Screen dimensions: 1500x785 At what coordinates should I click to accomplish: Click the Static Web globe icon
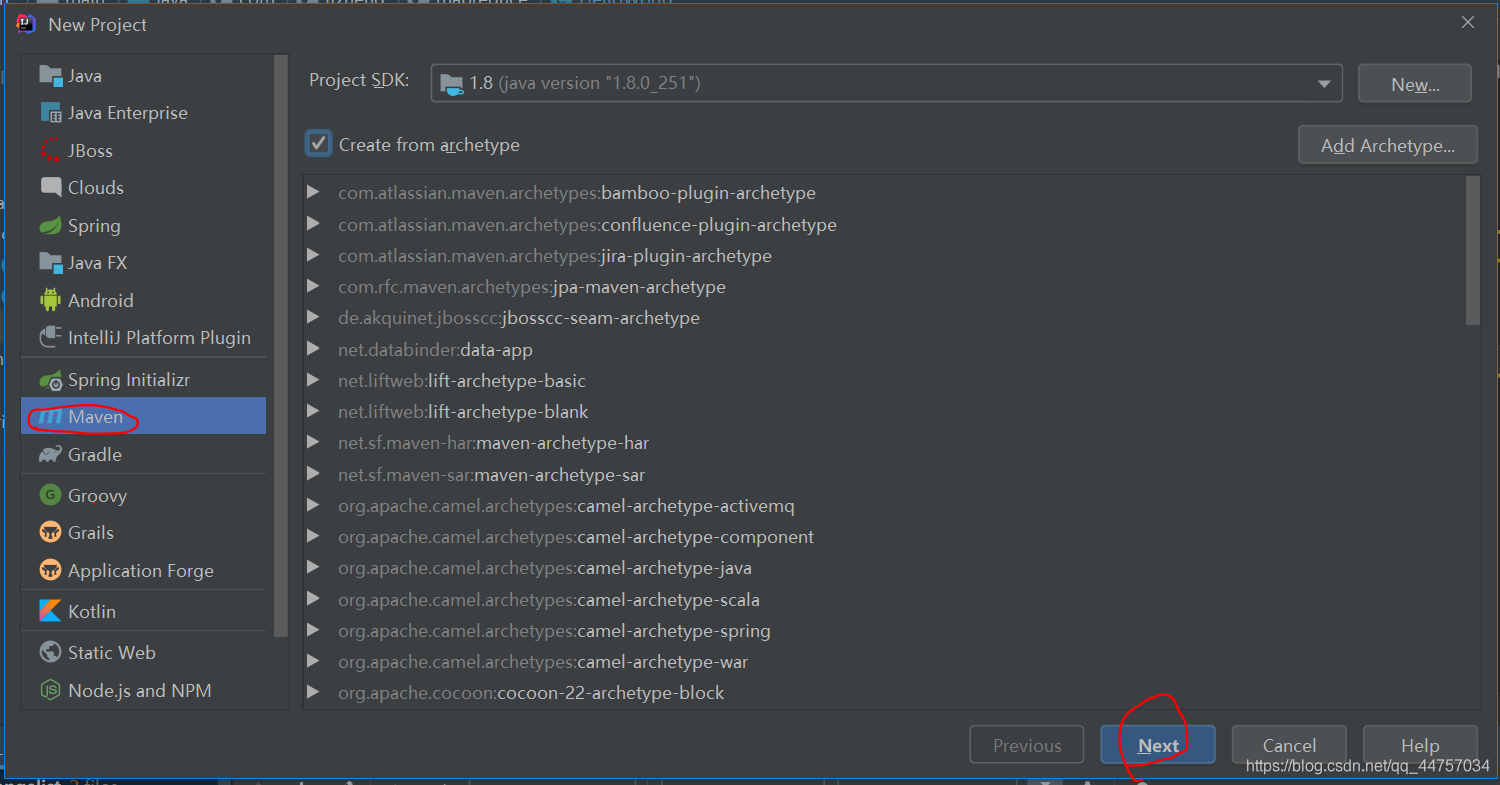tap(50, 652)
